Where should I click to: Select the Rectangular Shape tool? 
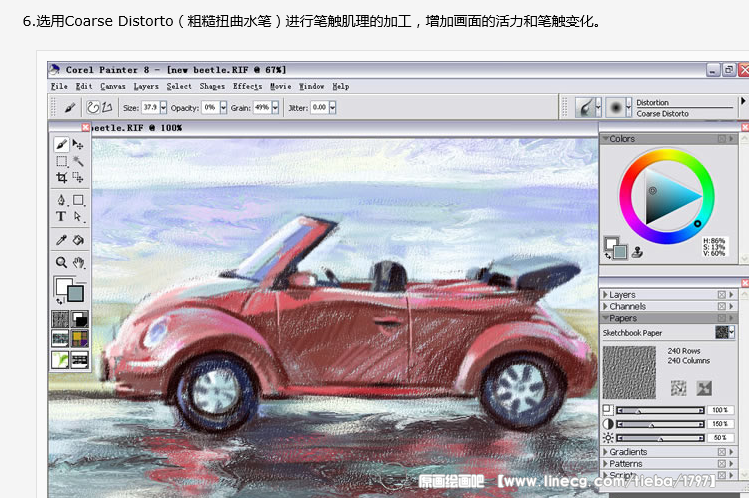78,200
